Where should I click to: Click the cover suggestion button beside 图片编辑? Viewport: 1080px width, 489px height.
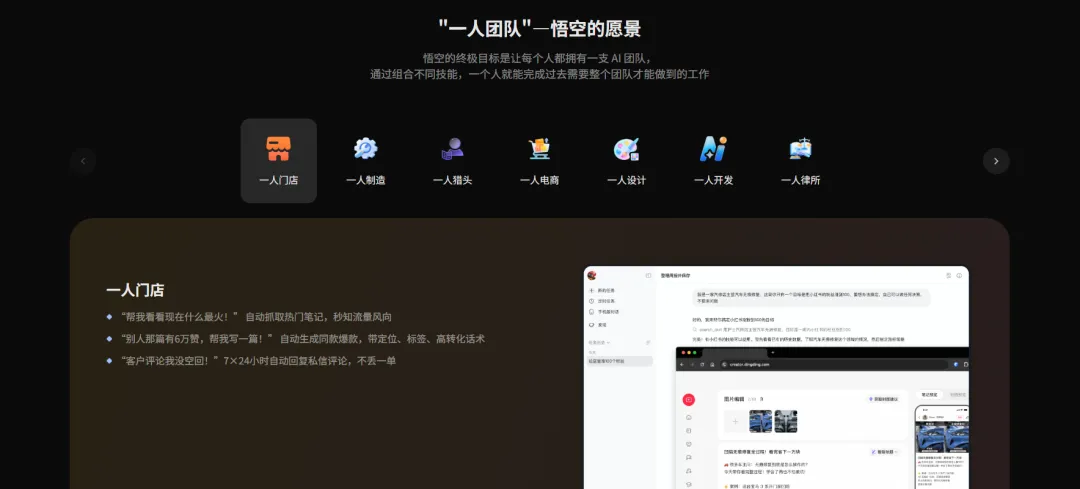(884, 399)
